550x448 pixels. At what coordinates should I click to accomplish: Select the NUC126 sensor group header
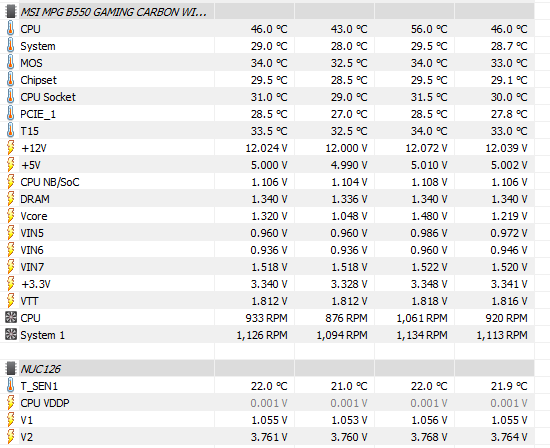(x=40, y=369)
